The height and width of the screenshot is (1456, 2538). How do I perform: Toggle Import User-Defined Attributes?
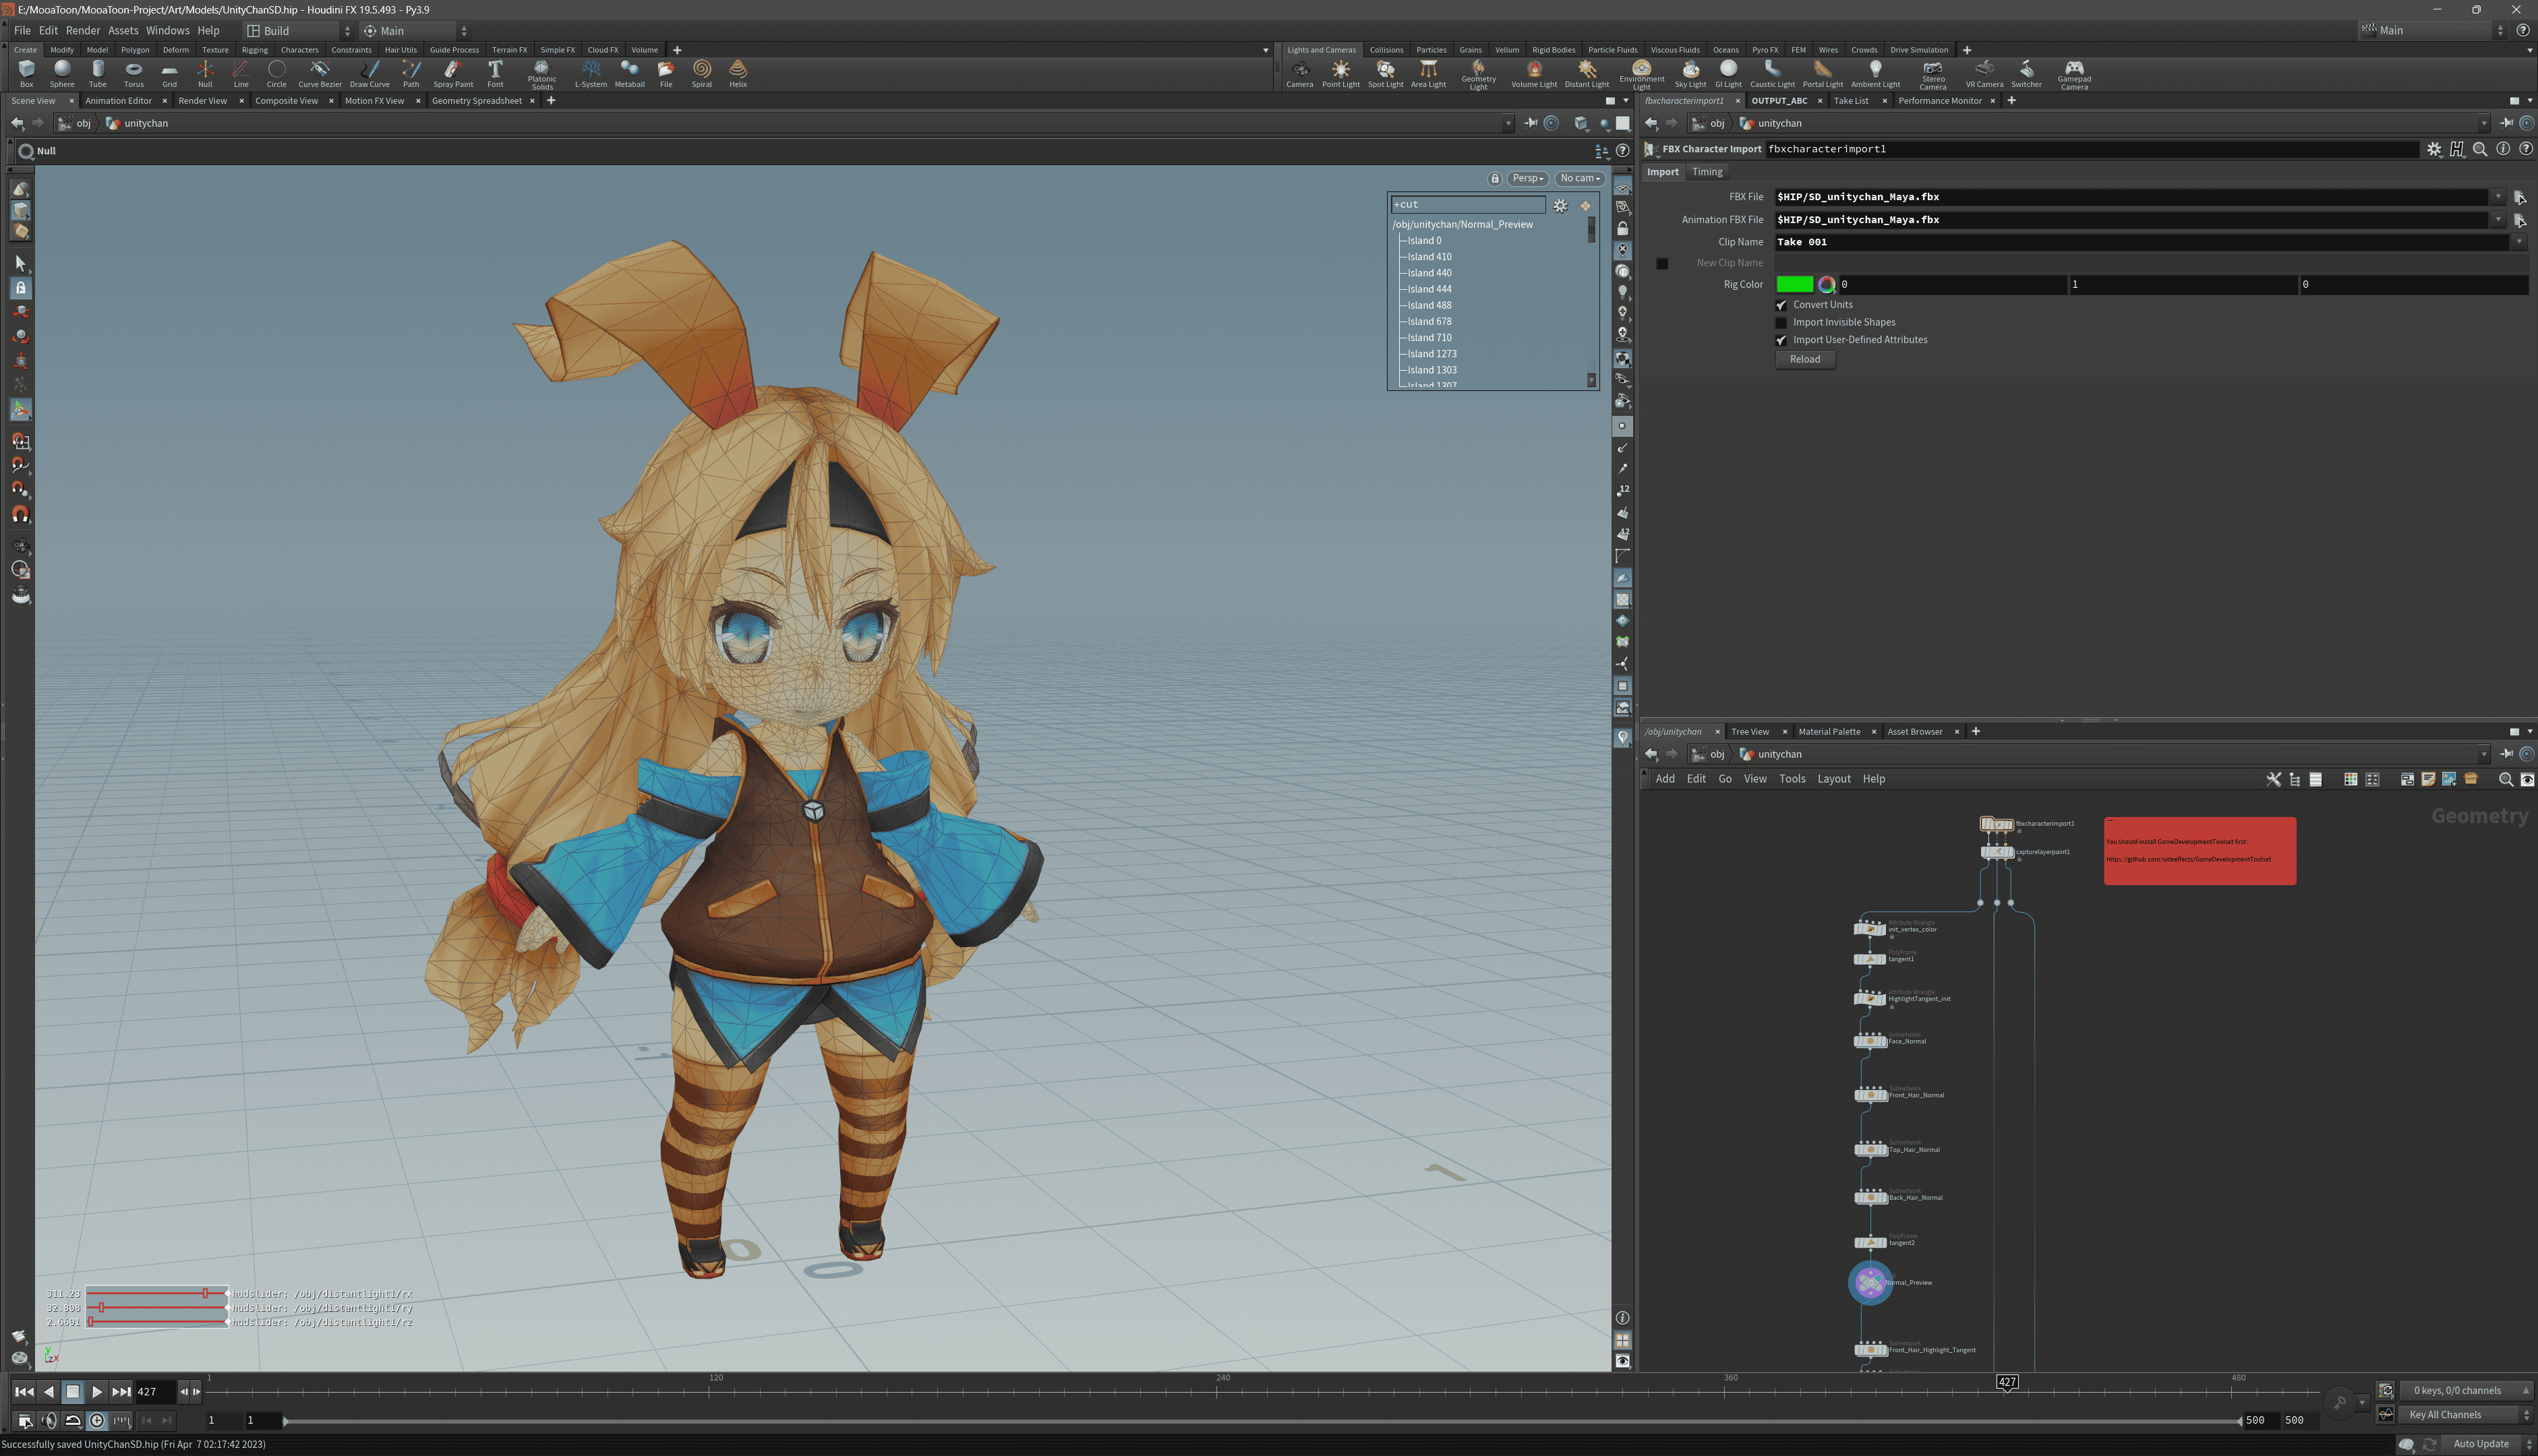click(1781, 340)
